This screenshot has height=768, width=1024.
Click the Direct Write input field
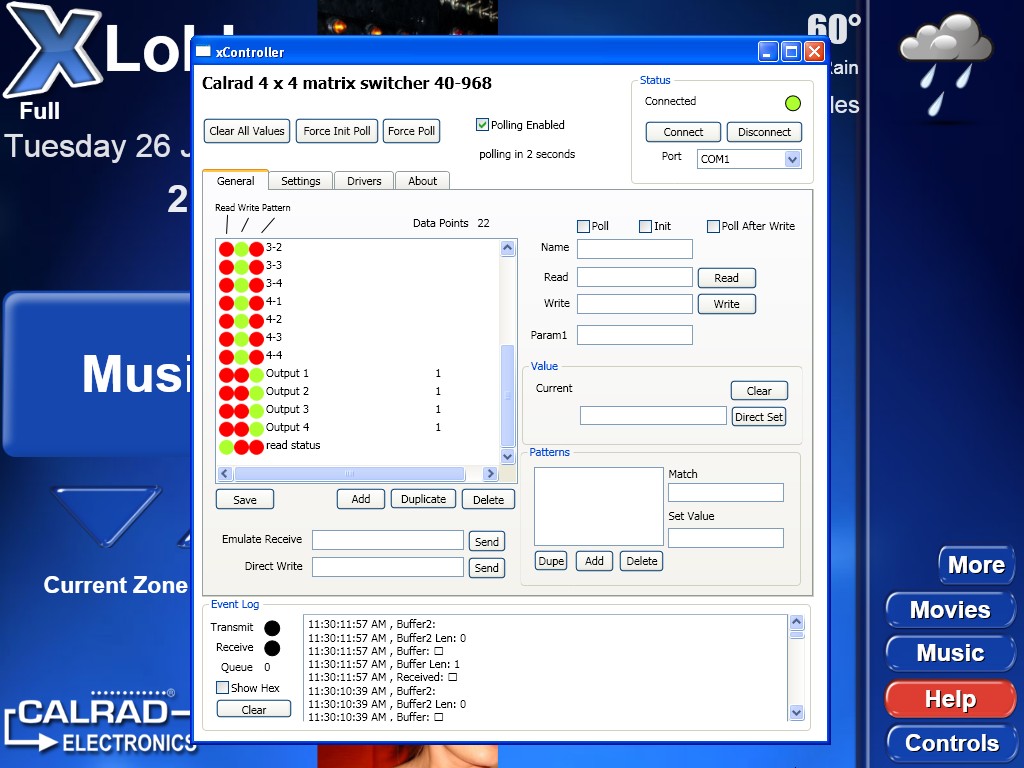tap(388, 567)
